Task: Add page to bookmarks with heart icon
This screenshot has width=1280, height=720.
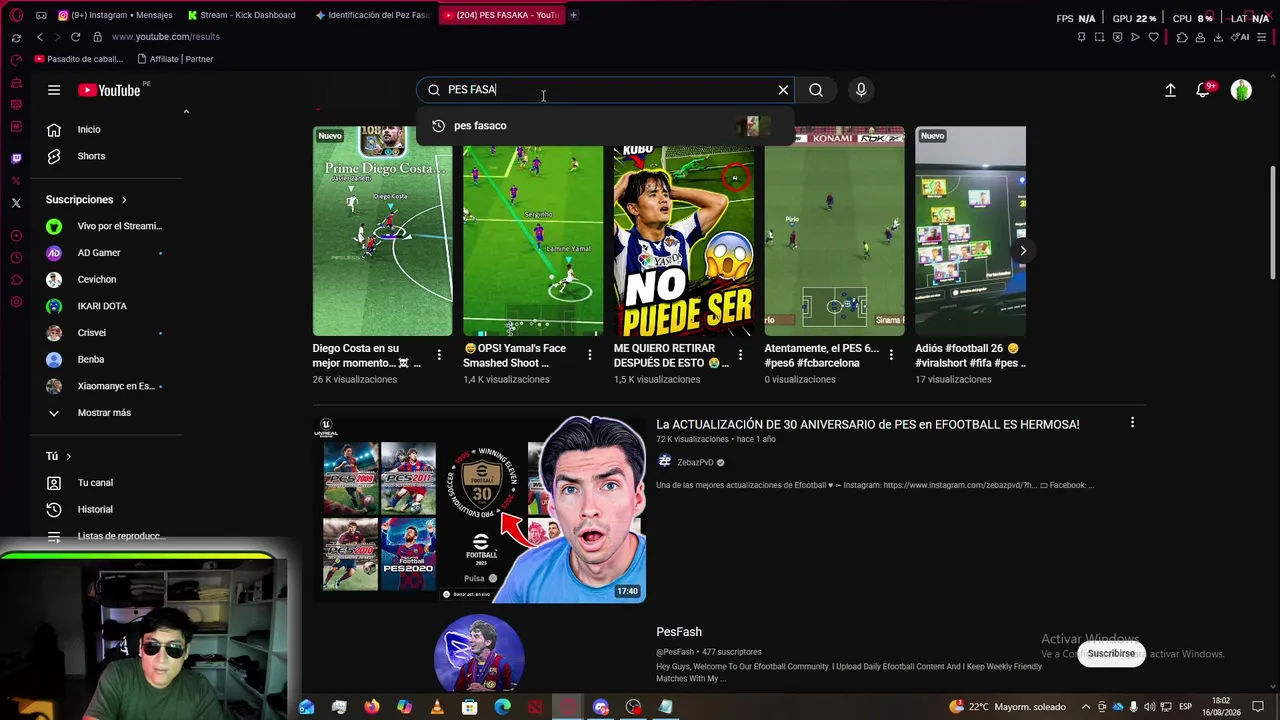Action: click(x=1153, y=37)
